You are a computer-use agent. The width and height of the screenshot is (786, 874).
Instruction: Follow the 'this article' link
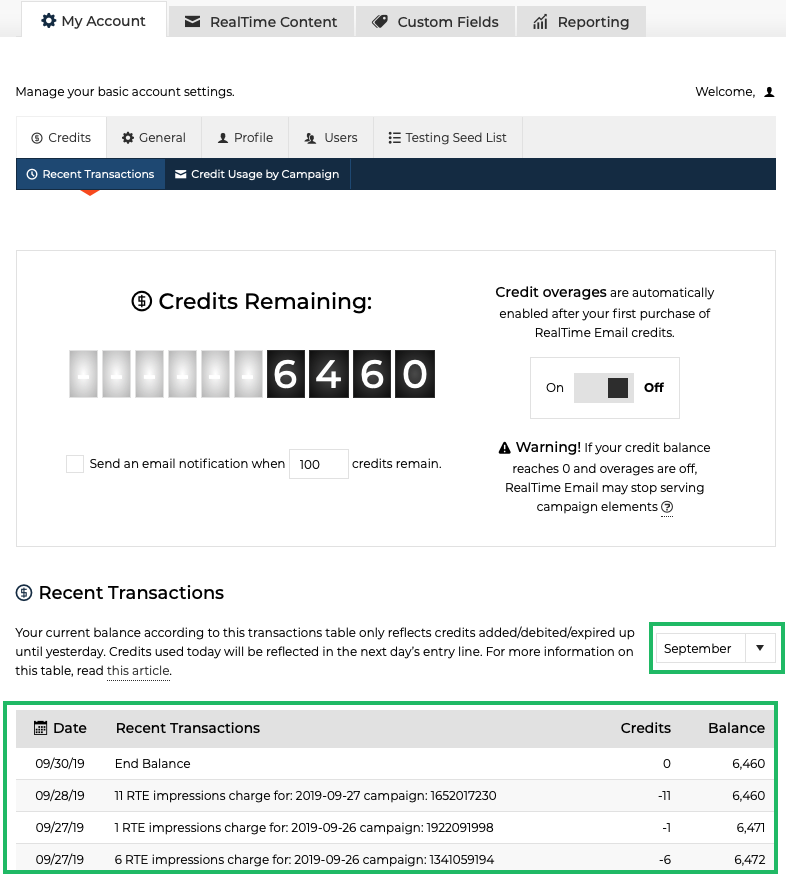pyautogui.click(x=138, y=672)
